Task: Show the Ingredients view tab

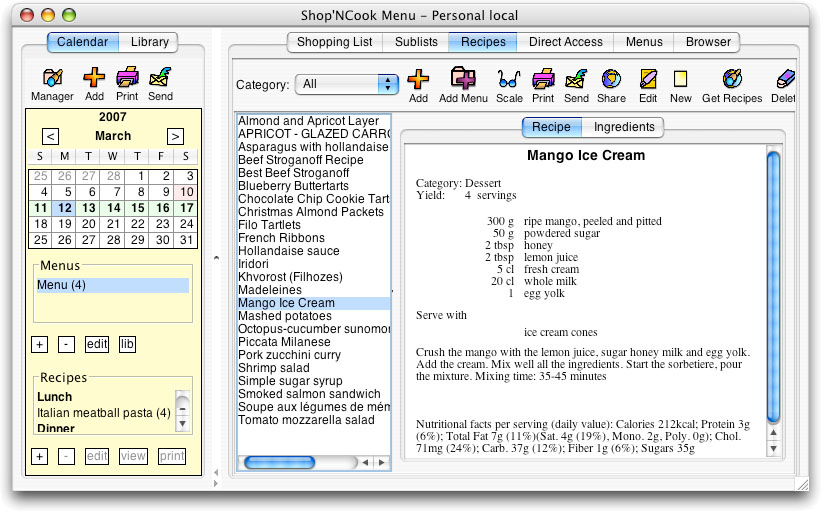Action: click(624, 127)
